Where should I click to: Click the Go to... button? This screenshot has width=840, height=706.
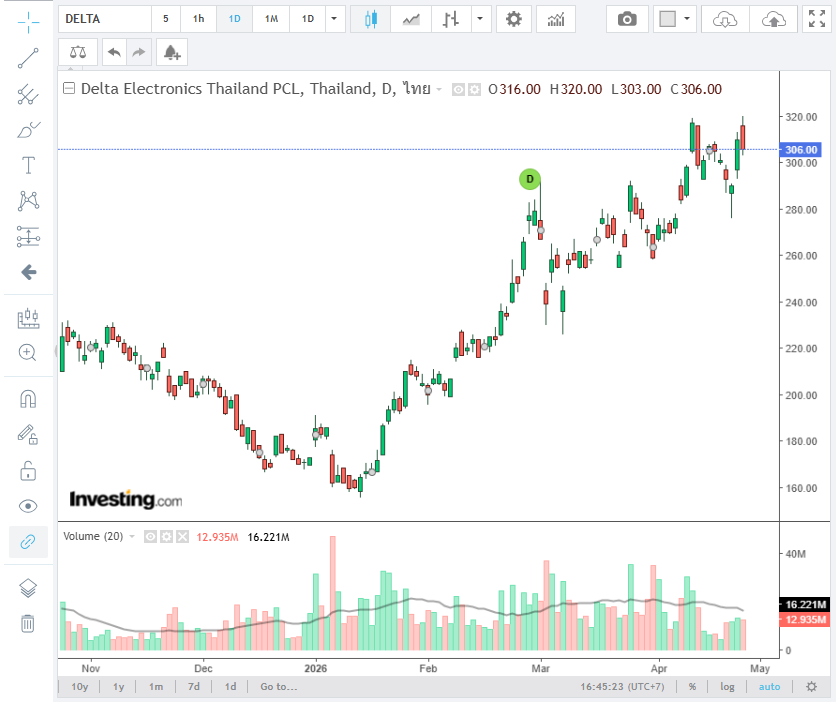pyautogui.click(x=278, y=686)
